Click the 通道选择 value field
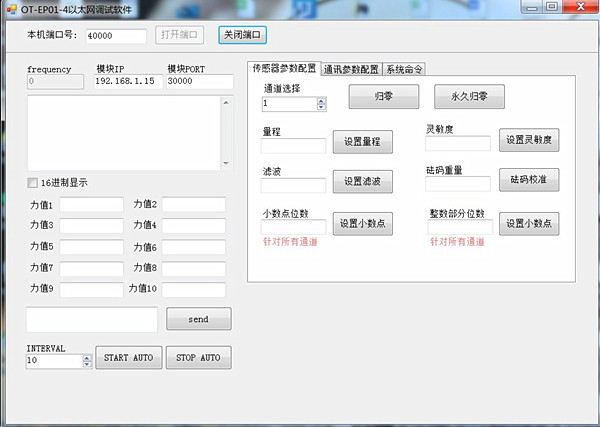The height and width of the screenshot is (427, 600). pyautogui.click(x=290, y=104)
